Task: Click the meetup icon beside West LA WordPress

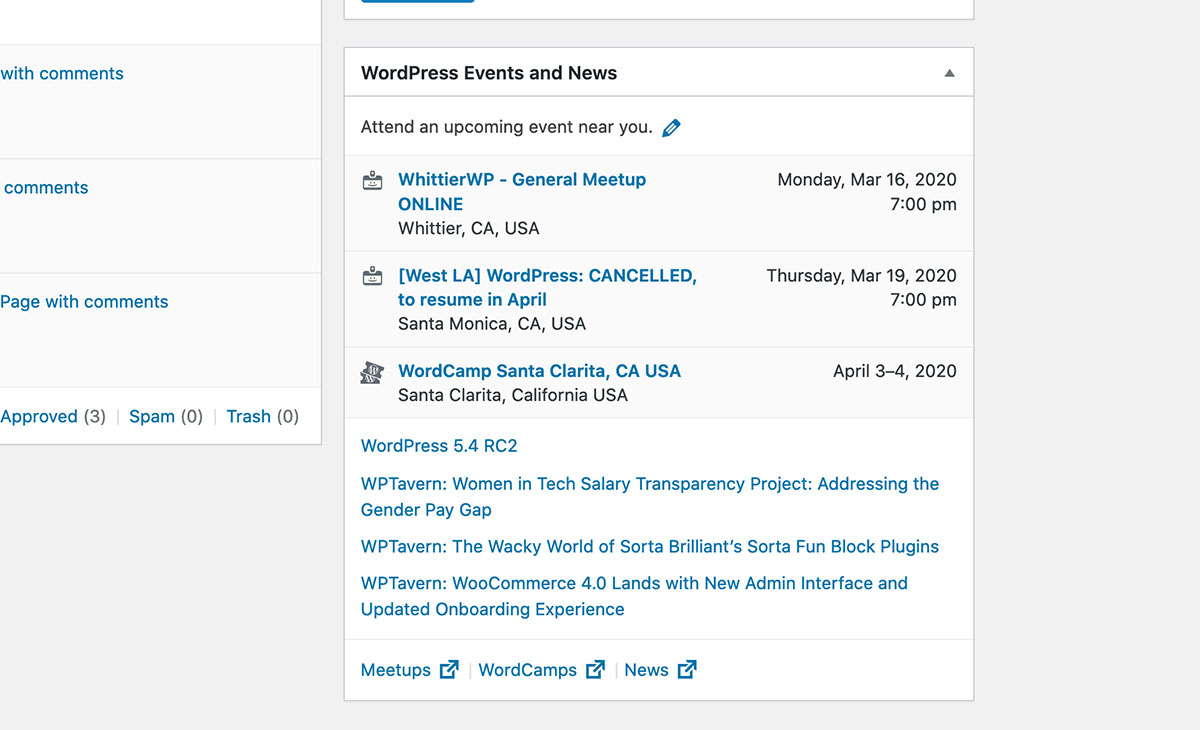Action: click(372, 277)
